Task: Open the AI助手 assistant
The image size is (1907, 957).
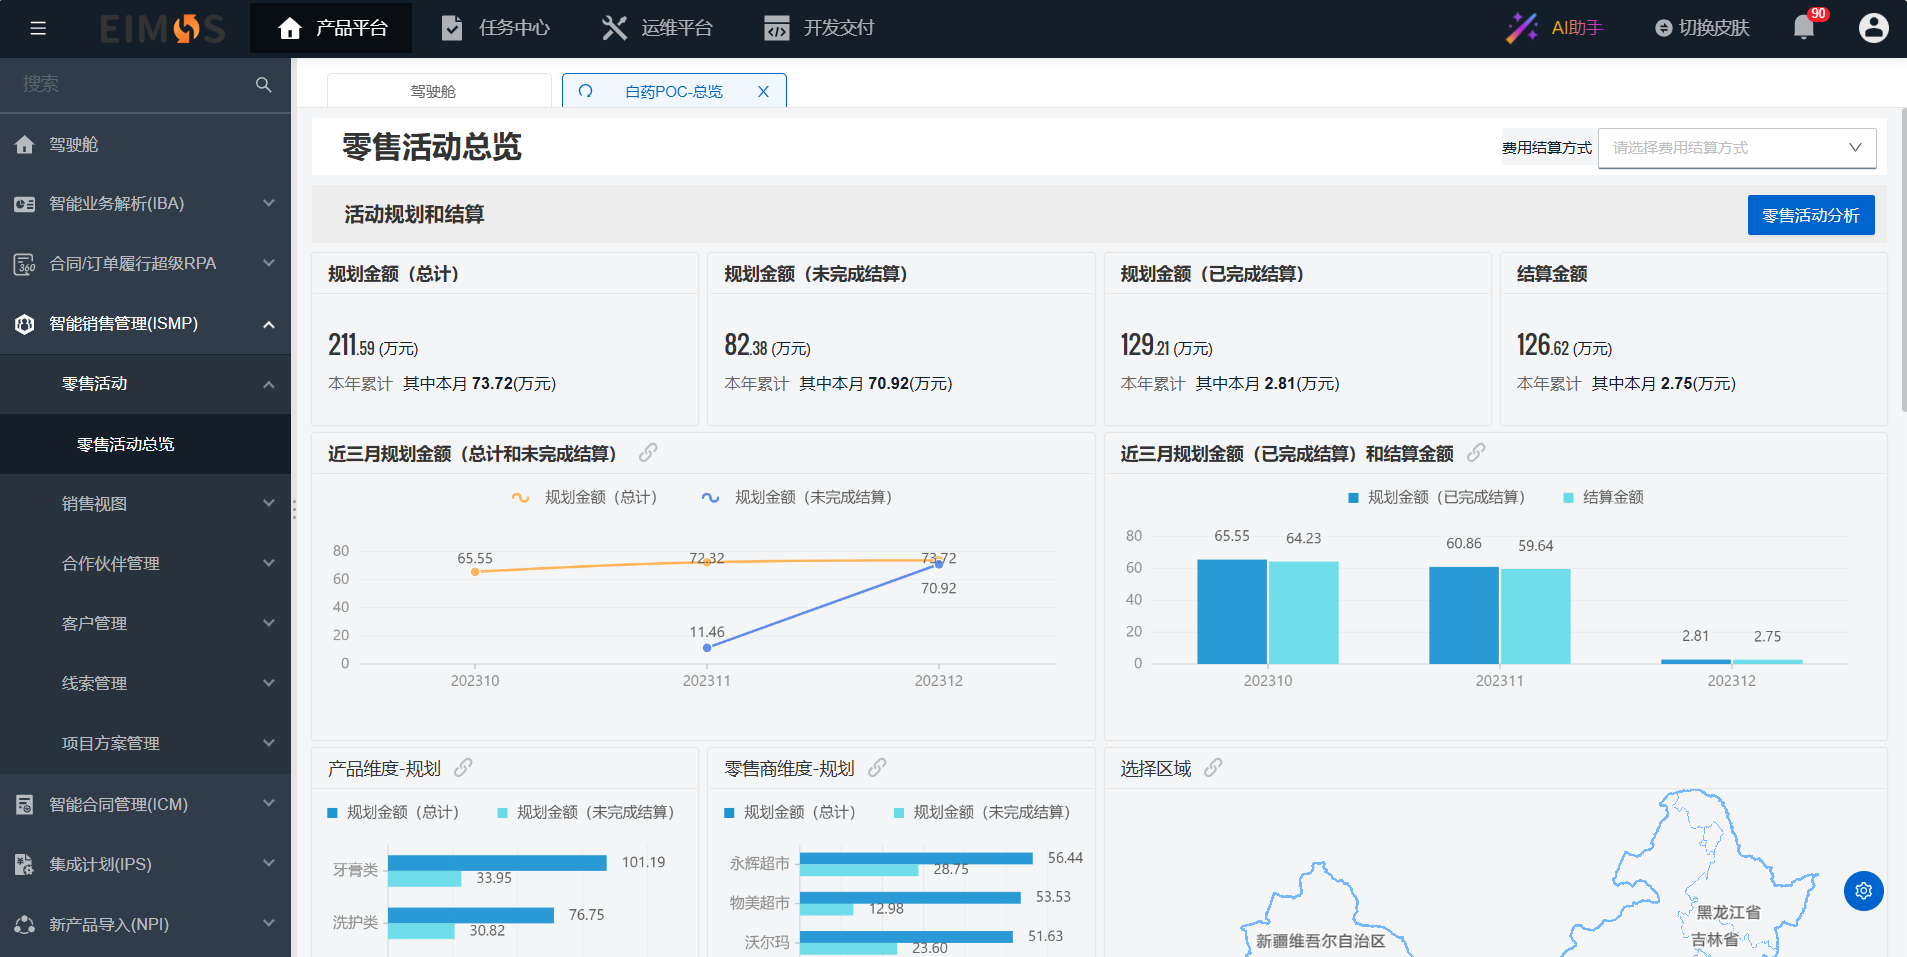Action: [1556, 28]
